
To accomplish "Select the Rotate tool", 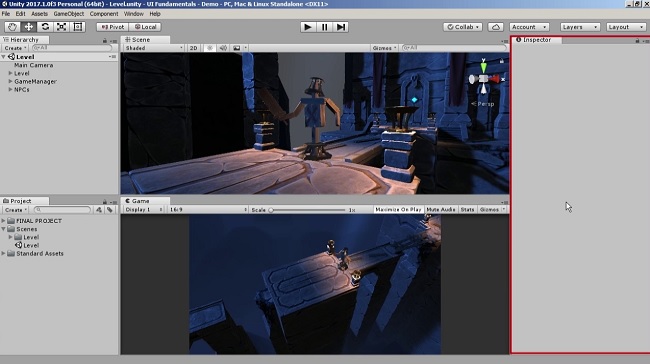I will 45,27.
